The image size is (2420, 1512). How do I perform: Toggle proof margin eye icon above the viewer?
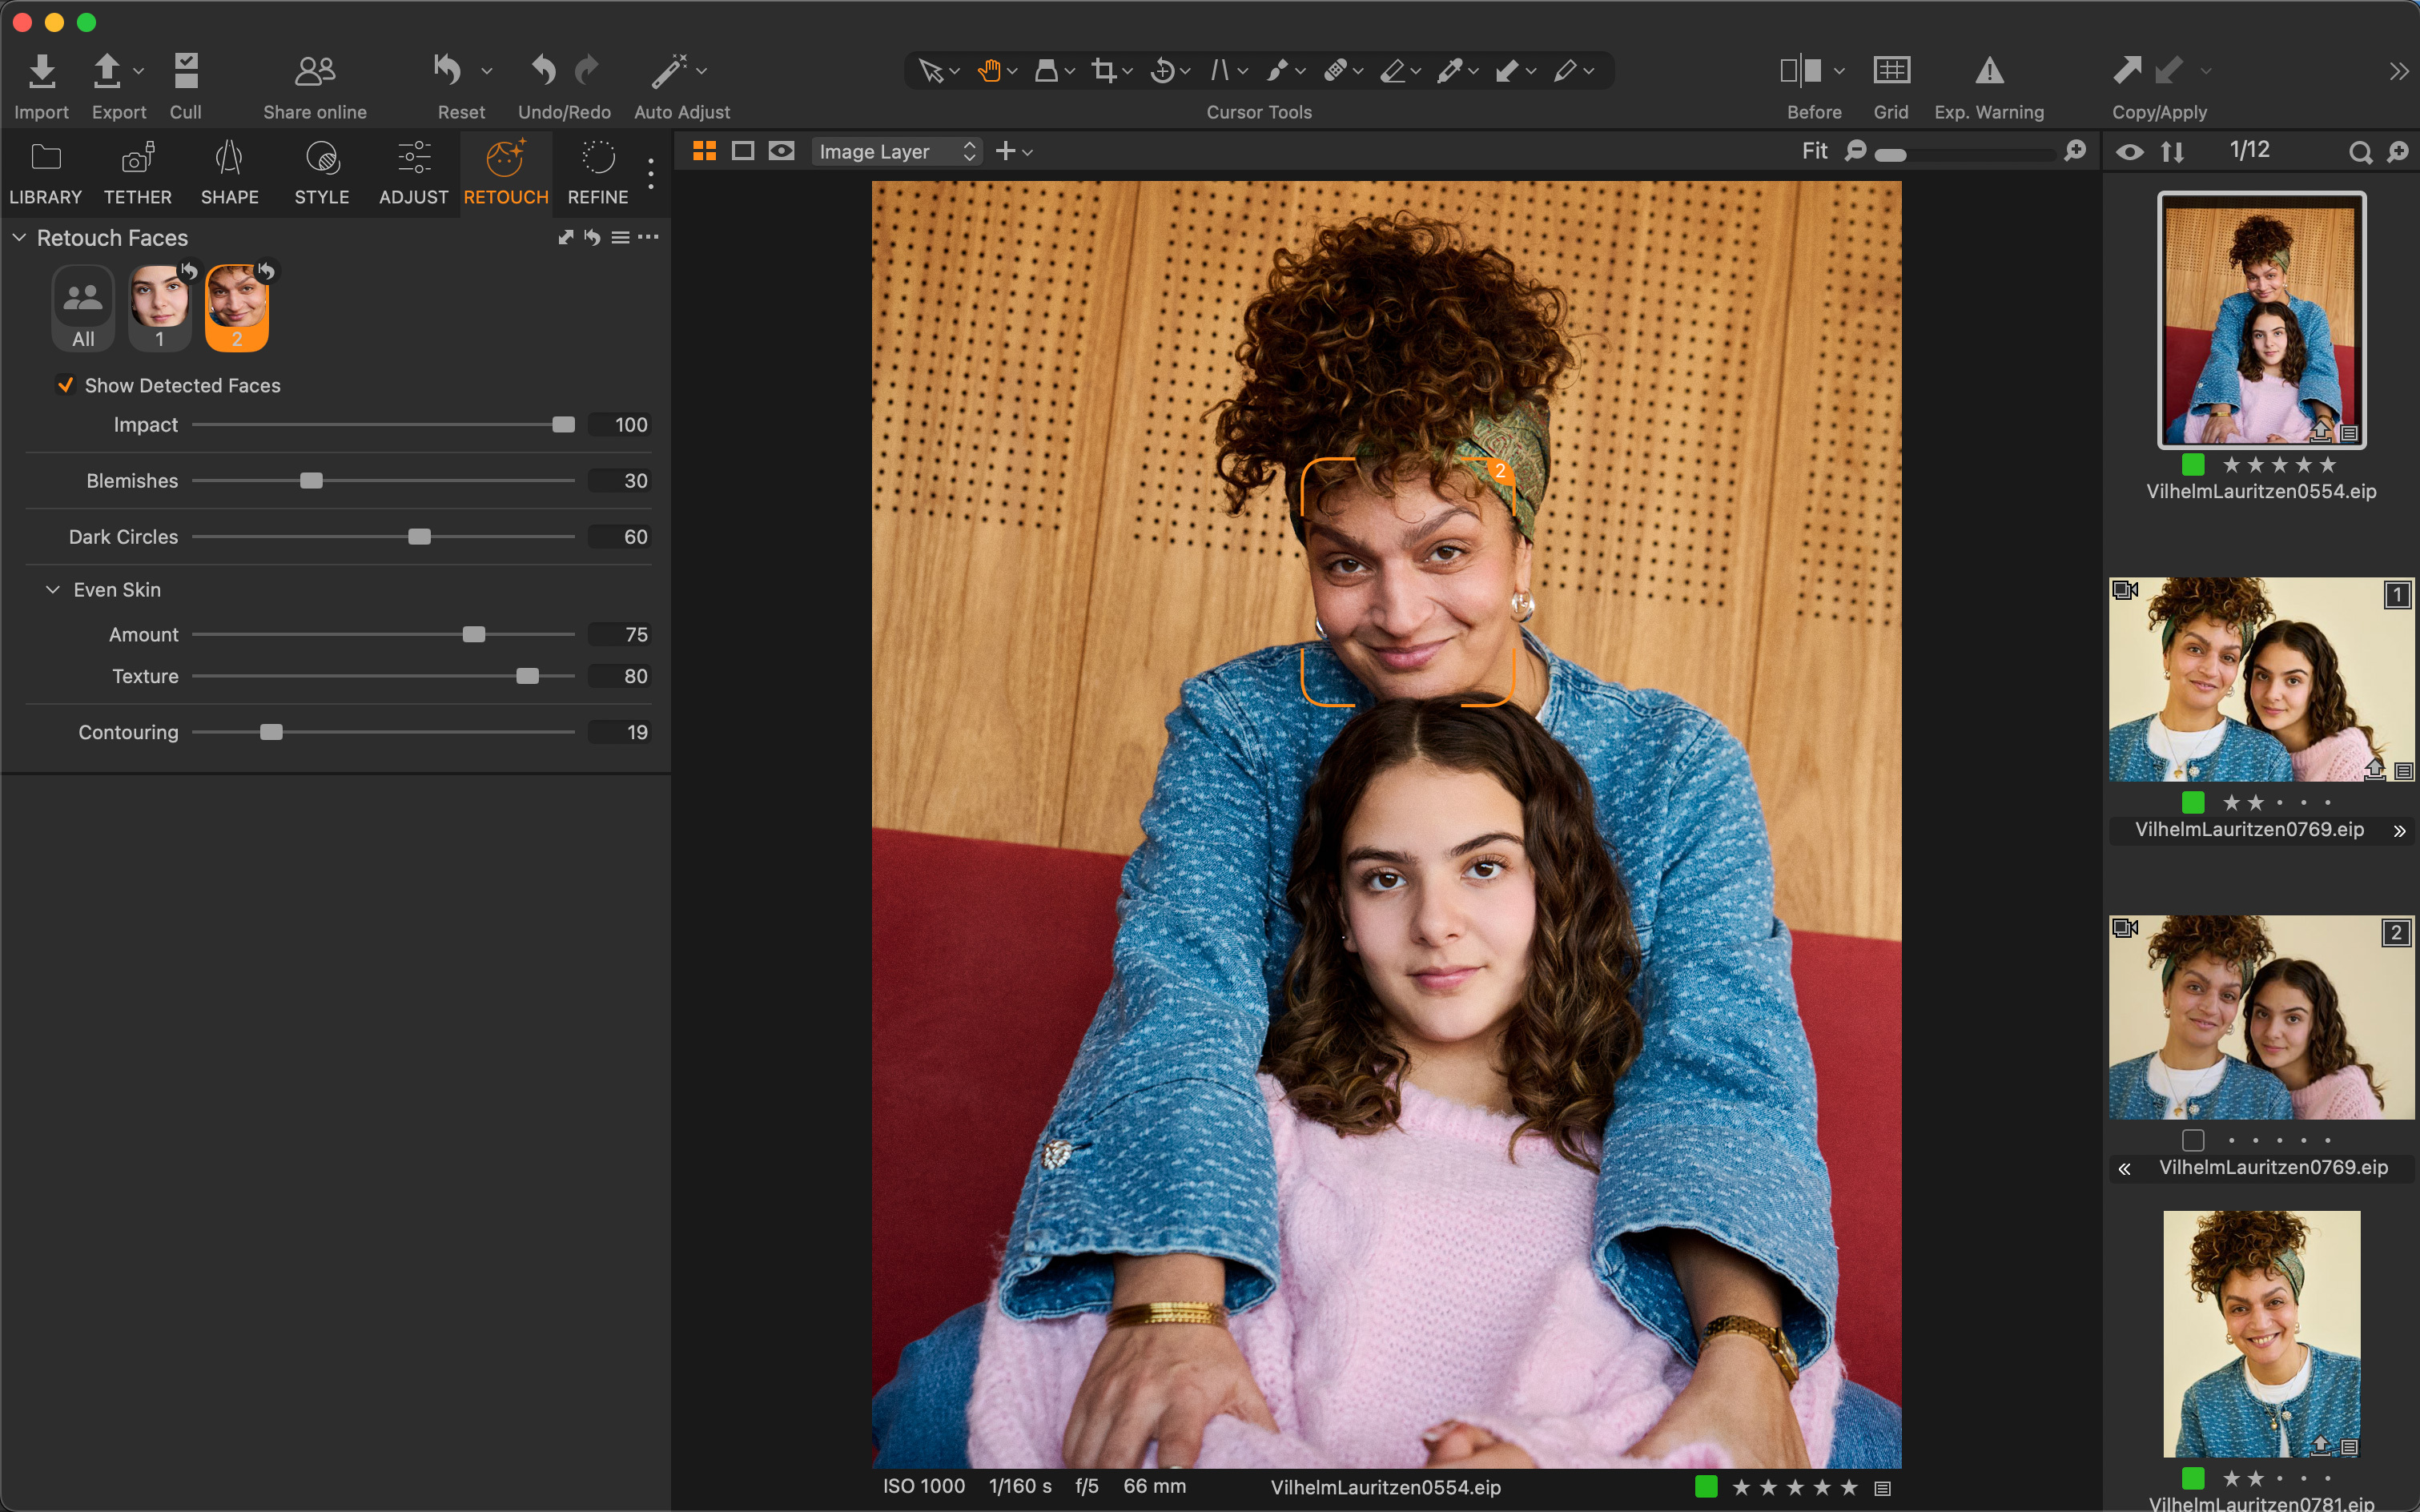(x=781, y=151)
